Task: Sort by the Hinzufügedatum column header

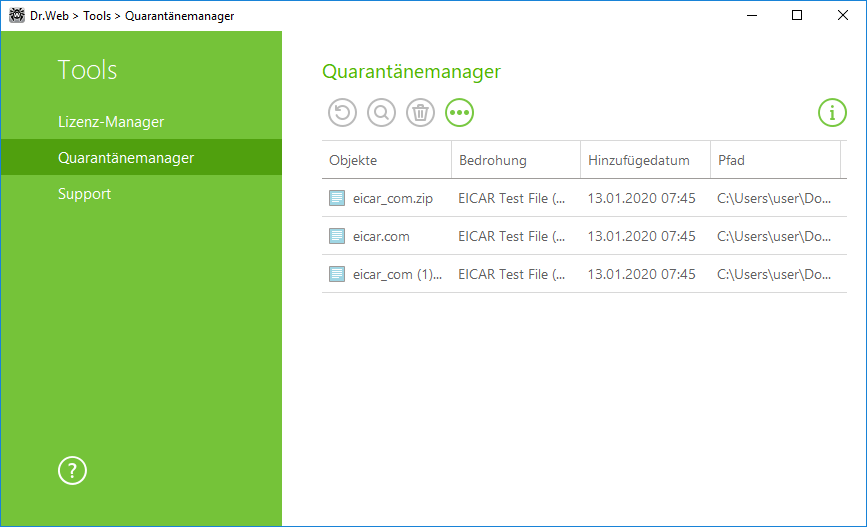Action: [645, 160]
